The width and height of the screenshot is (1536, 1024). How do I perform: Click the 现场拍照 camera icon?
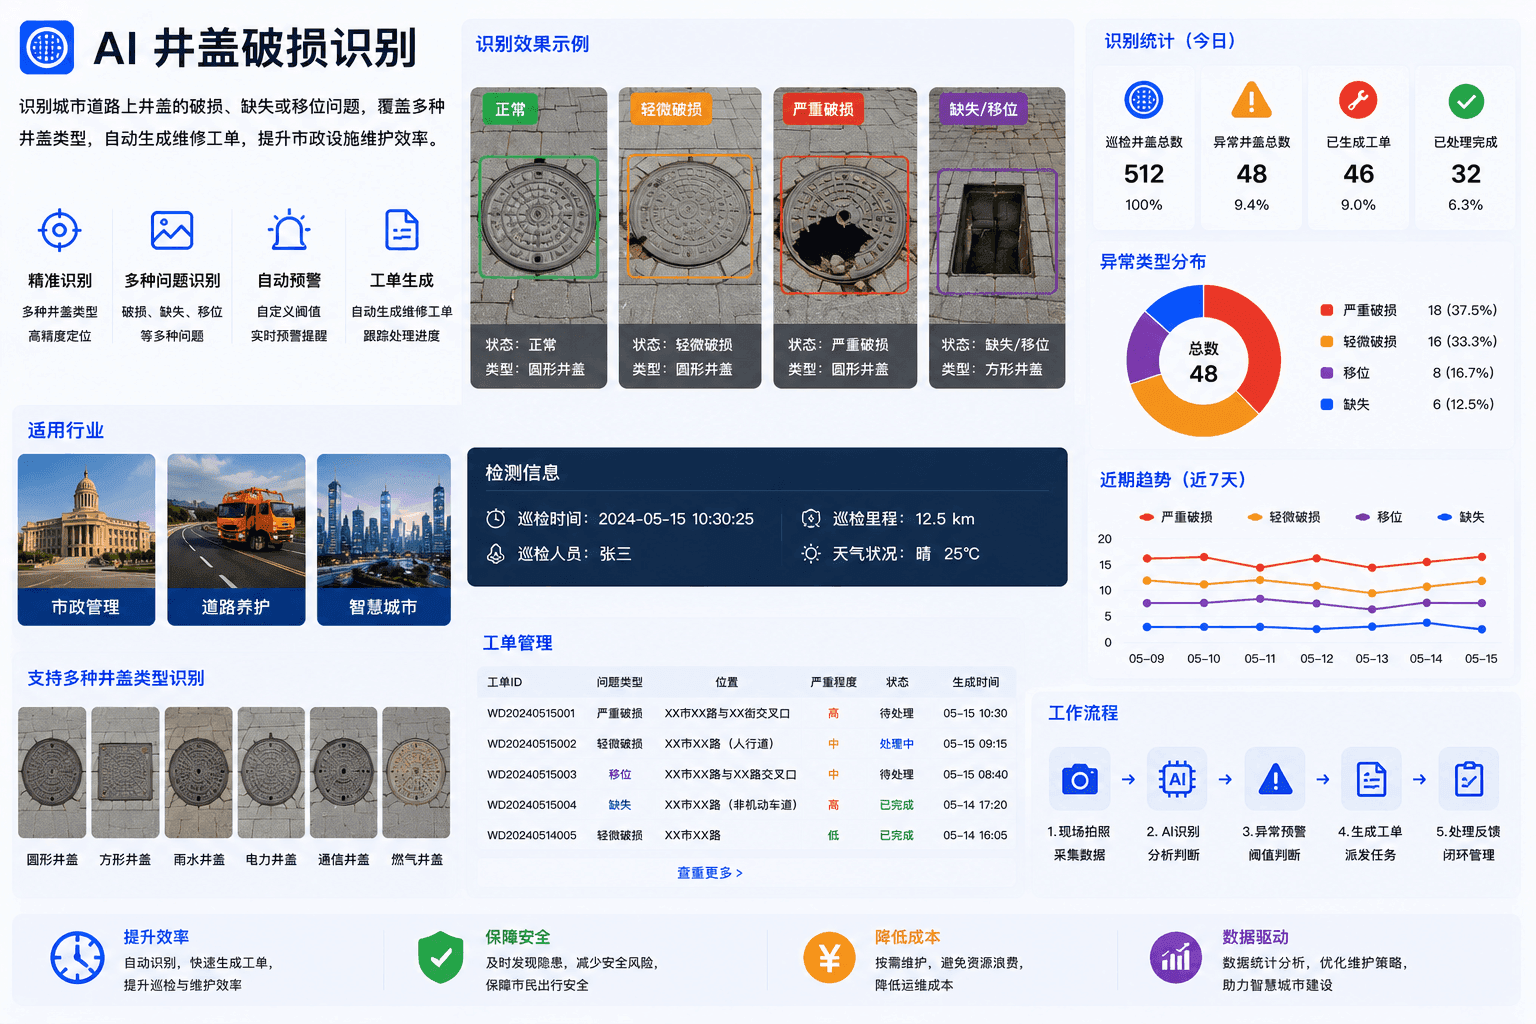(1079, 779)
